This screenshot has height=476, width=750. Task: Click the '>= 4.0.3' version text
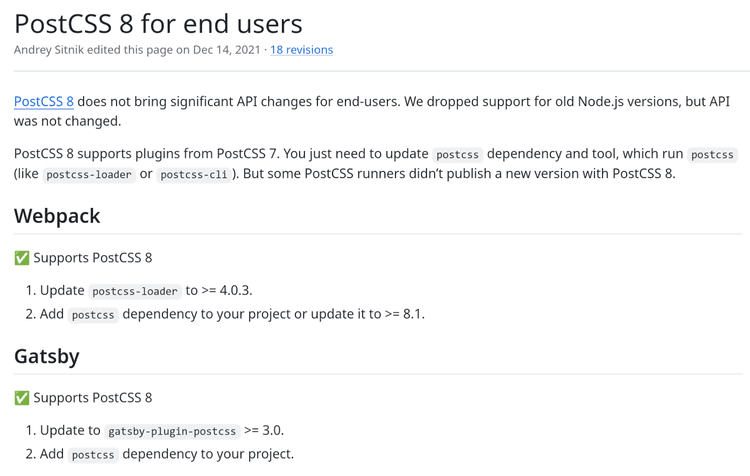[227, 291]
